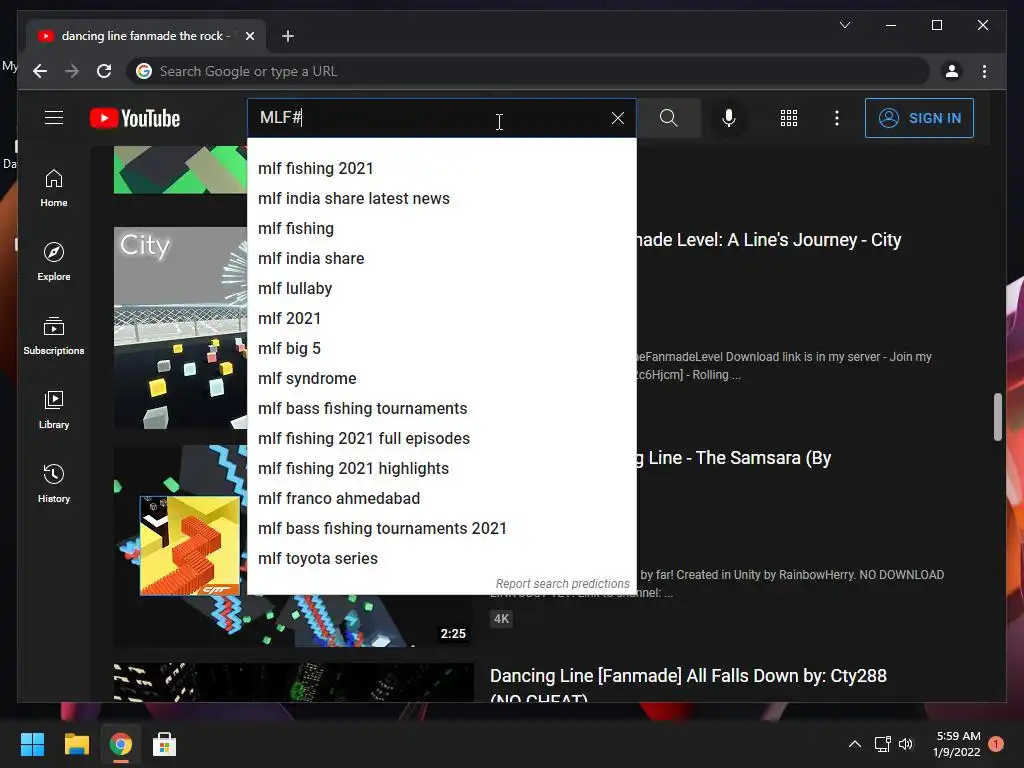Select suggestion mlf india share latest news
The image size is (1024, 768).
[x=441, y=199]
